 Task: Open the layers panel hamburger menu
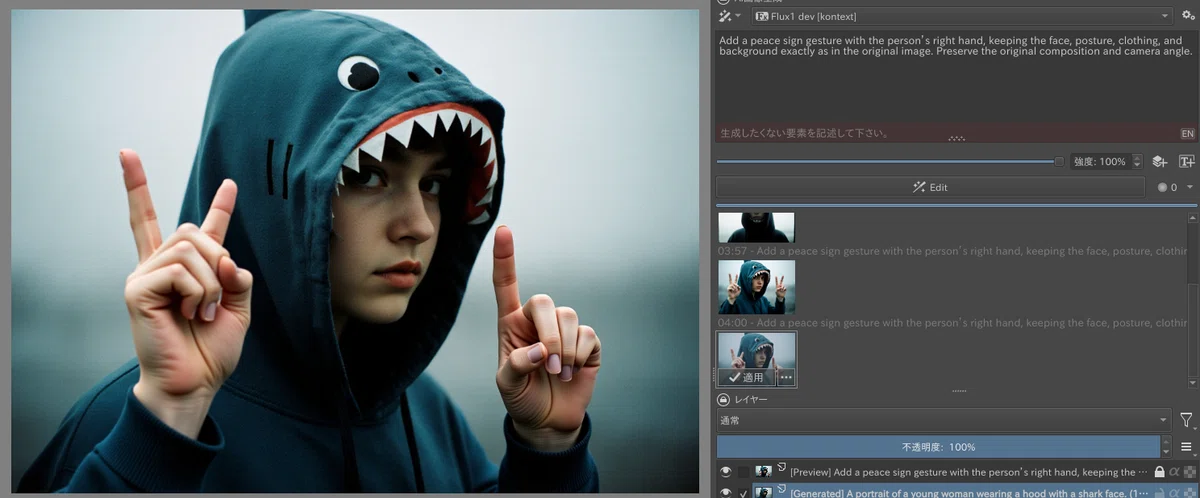coord(1186,447)
